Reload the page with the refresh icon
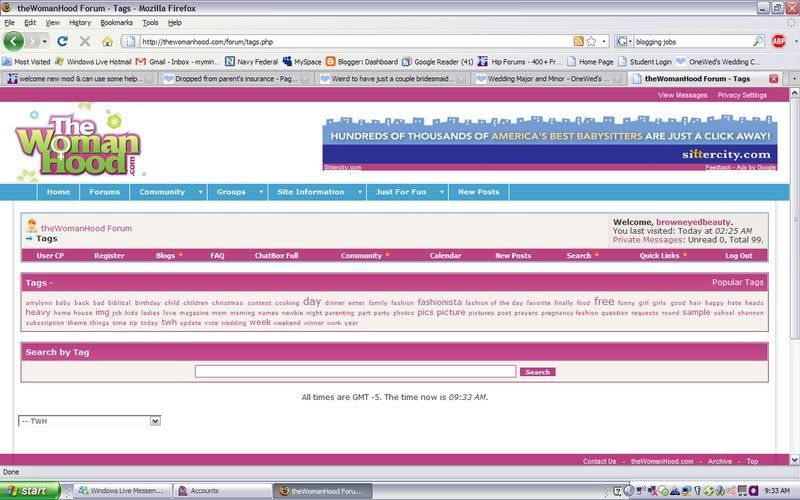This screenshot has height=500, width=800. coord(62,41)
